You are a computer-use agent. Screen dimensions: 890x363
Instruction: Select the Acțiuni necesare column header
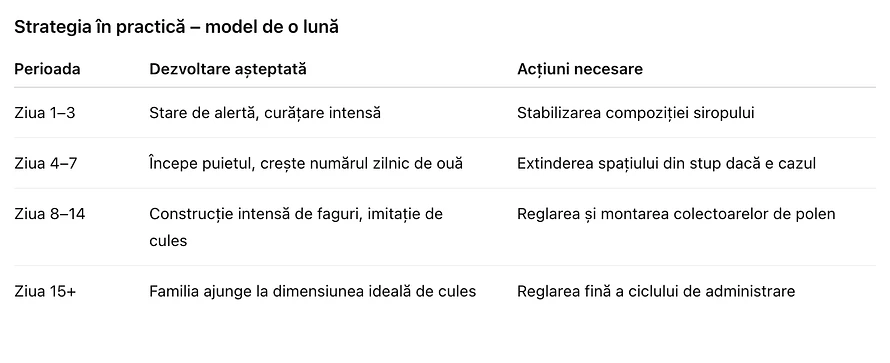(580, 69)
